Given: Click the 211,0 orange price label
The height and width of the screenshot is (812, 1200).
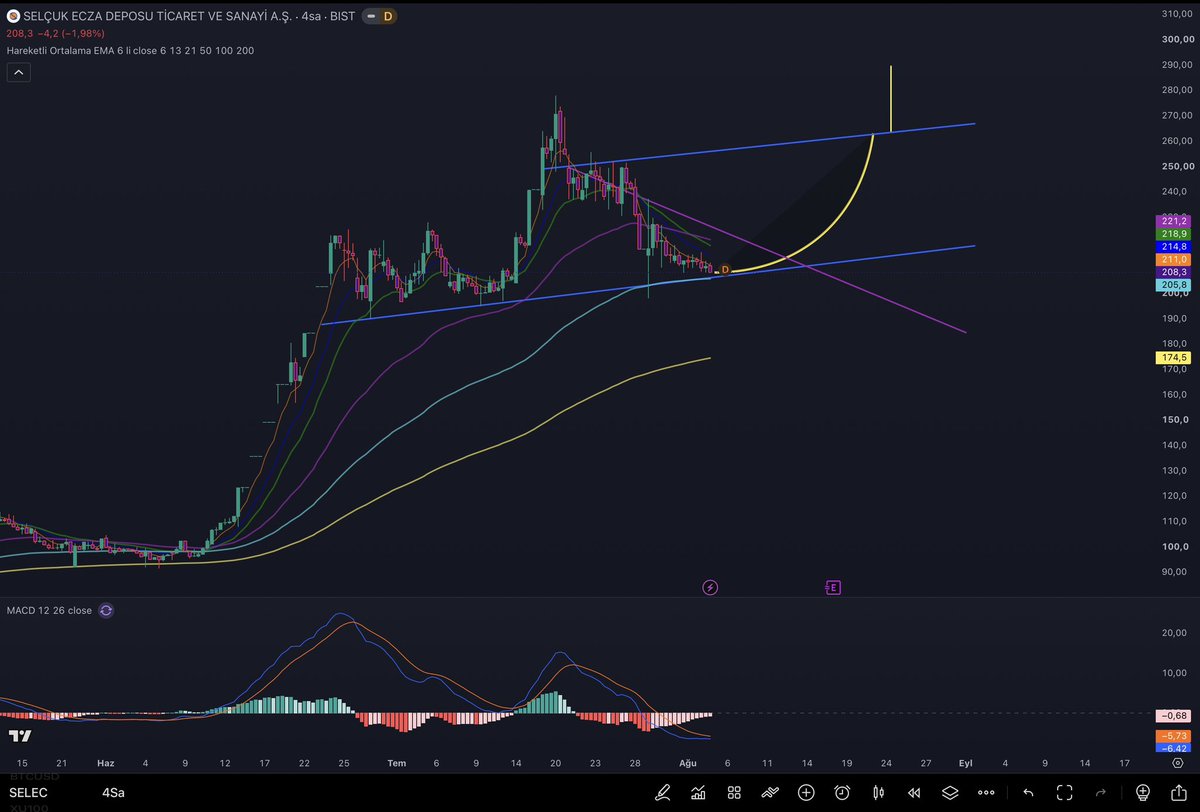Looking at the screenshot, I should tap(1173, 260).
